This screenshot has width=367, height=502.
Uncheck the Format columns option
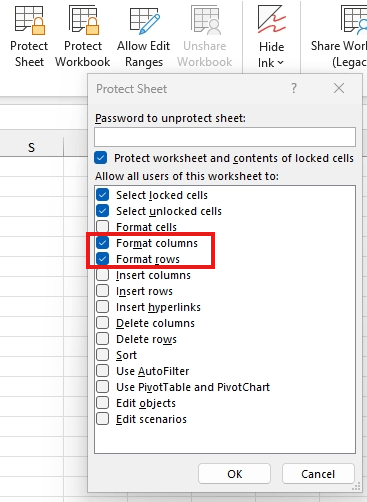103,243
